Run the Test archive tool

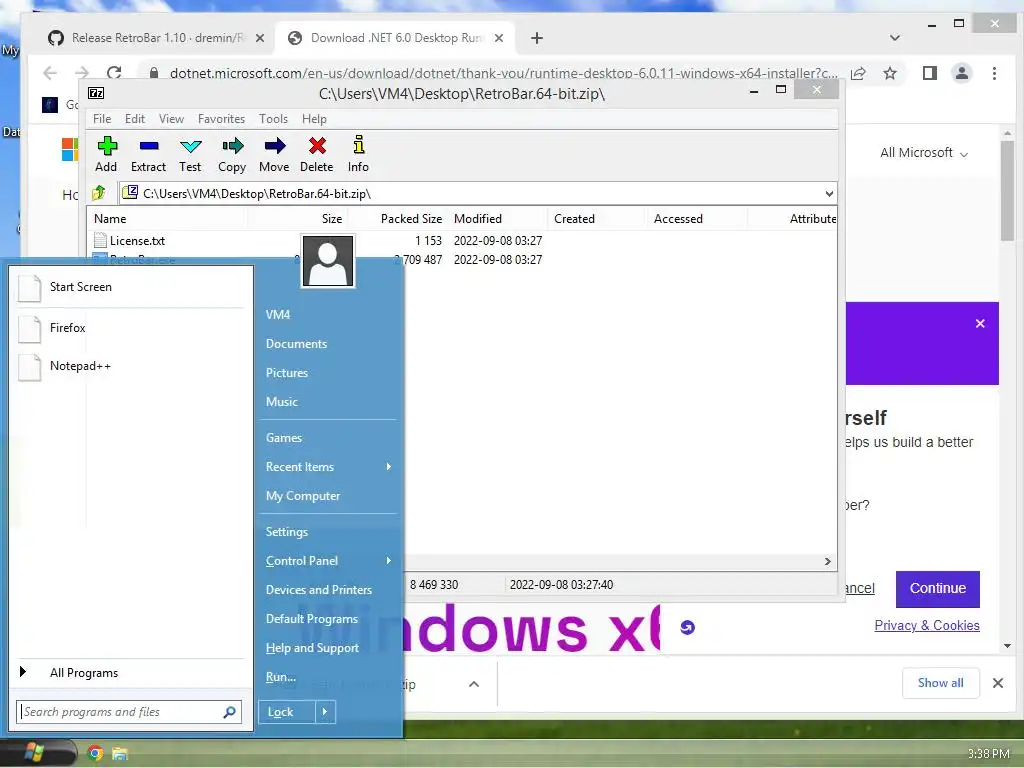point(191,146)
